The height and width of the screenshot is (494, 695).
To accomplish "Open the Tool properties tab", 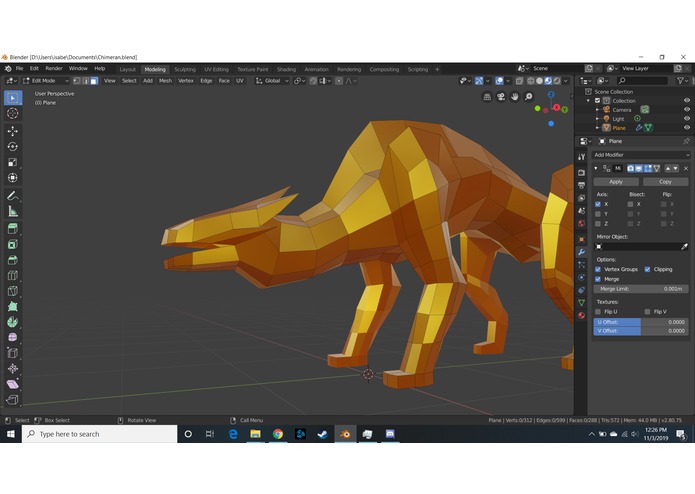I will pyautogui.click(x=582, y=157).
